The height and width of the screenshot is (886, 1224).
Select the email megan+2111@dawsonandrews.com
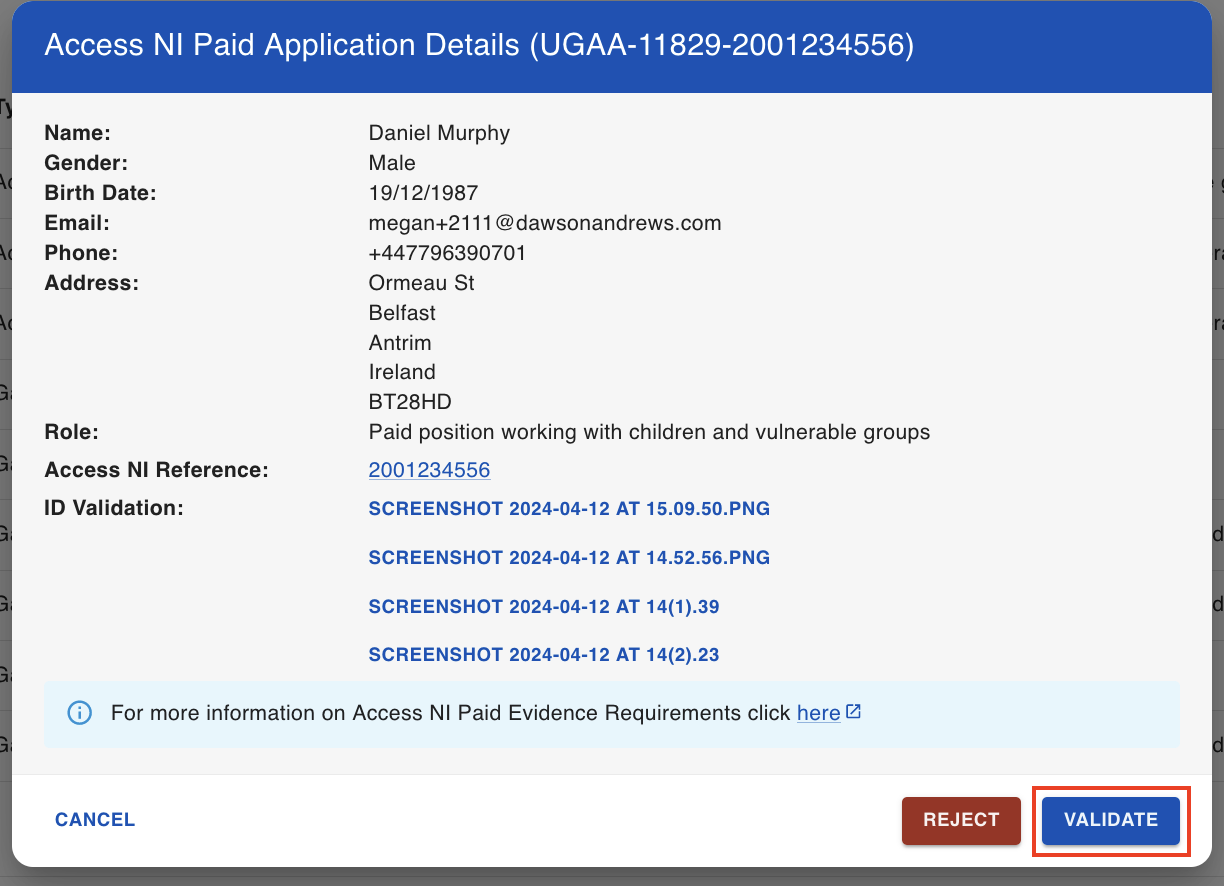point(545,223)
